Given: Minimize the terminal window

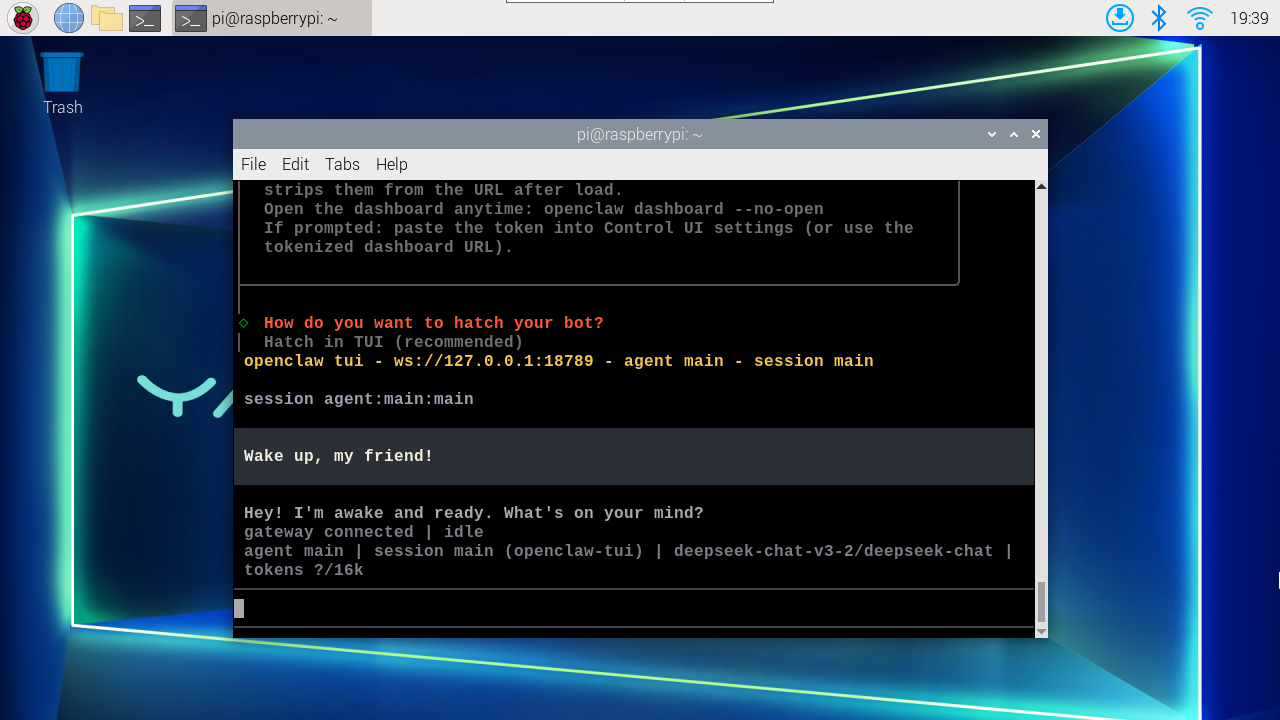Looking at the screenshot, I should 992,134.
